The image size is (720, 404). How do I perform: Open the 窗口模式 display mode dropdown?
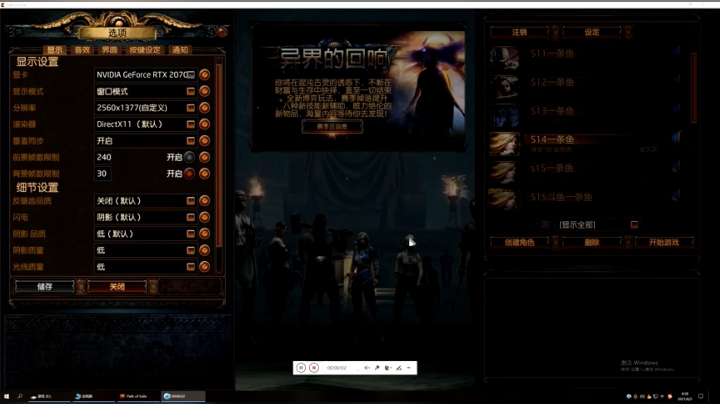146,91
